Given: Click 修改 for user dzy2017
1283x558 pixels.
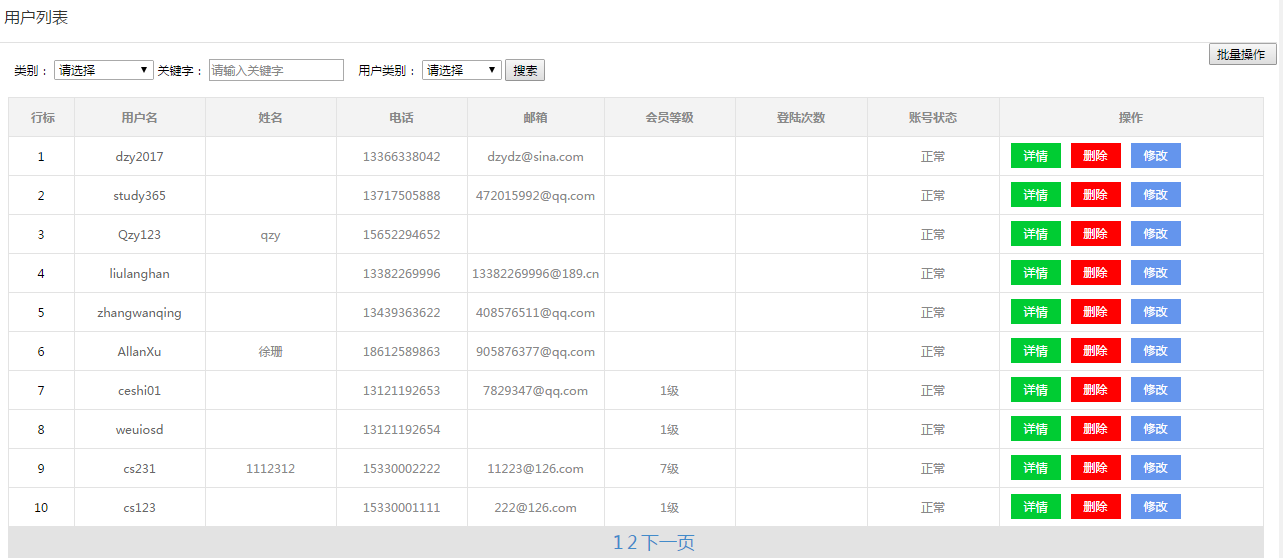Looking at the screenshot, I should click(1156, 156).
